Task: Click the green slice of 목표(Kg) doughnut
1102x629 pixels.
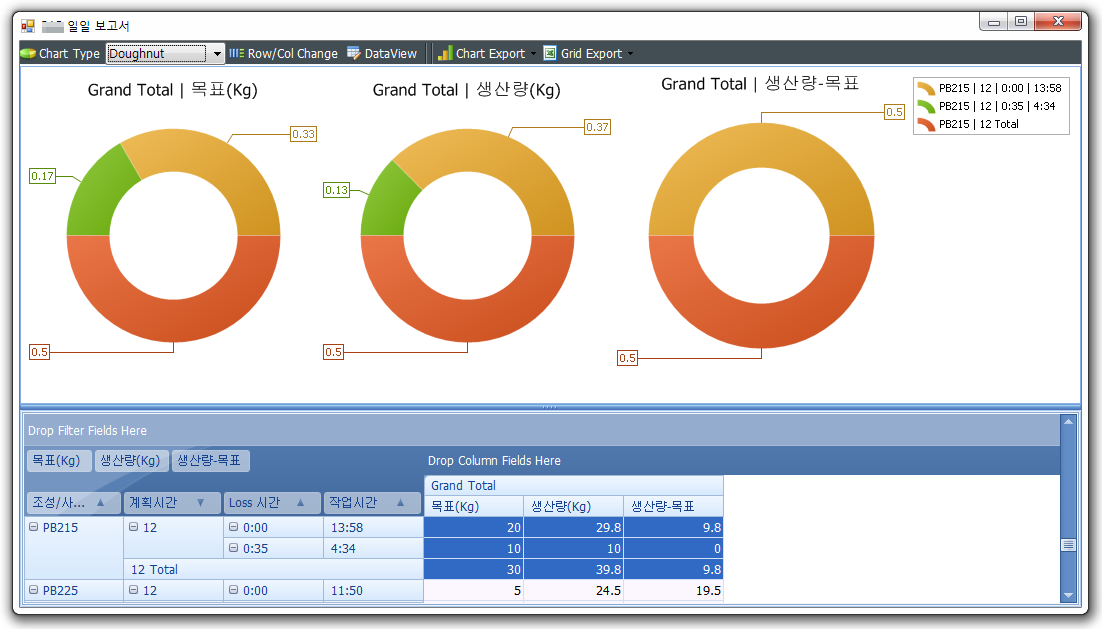Action: point(101,193)
